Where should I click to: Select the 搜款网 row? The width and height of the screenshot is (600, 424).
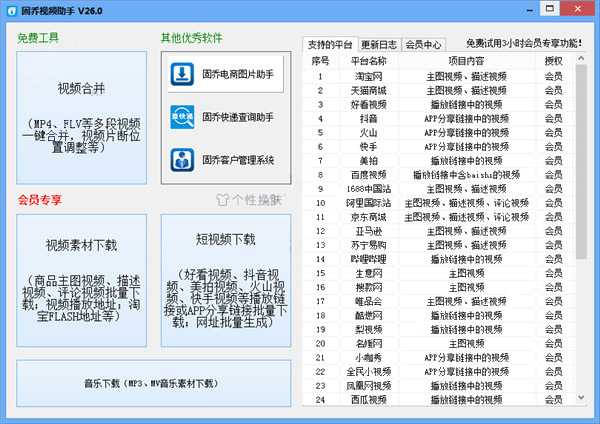pos(439,287)
